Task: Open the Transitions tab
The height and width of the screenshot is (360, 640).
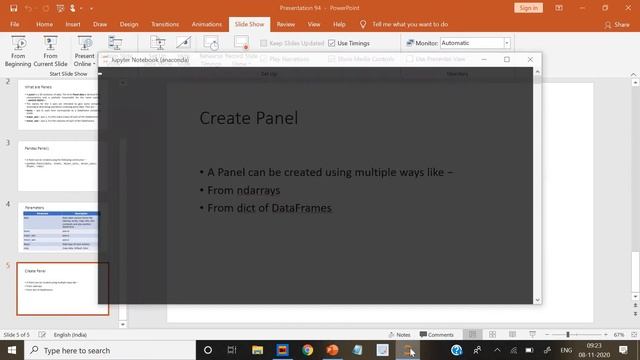Action: (x=165, y=24)
